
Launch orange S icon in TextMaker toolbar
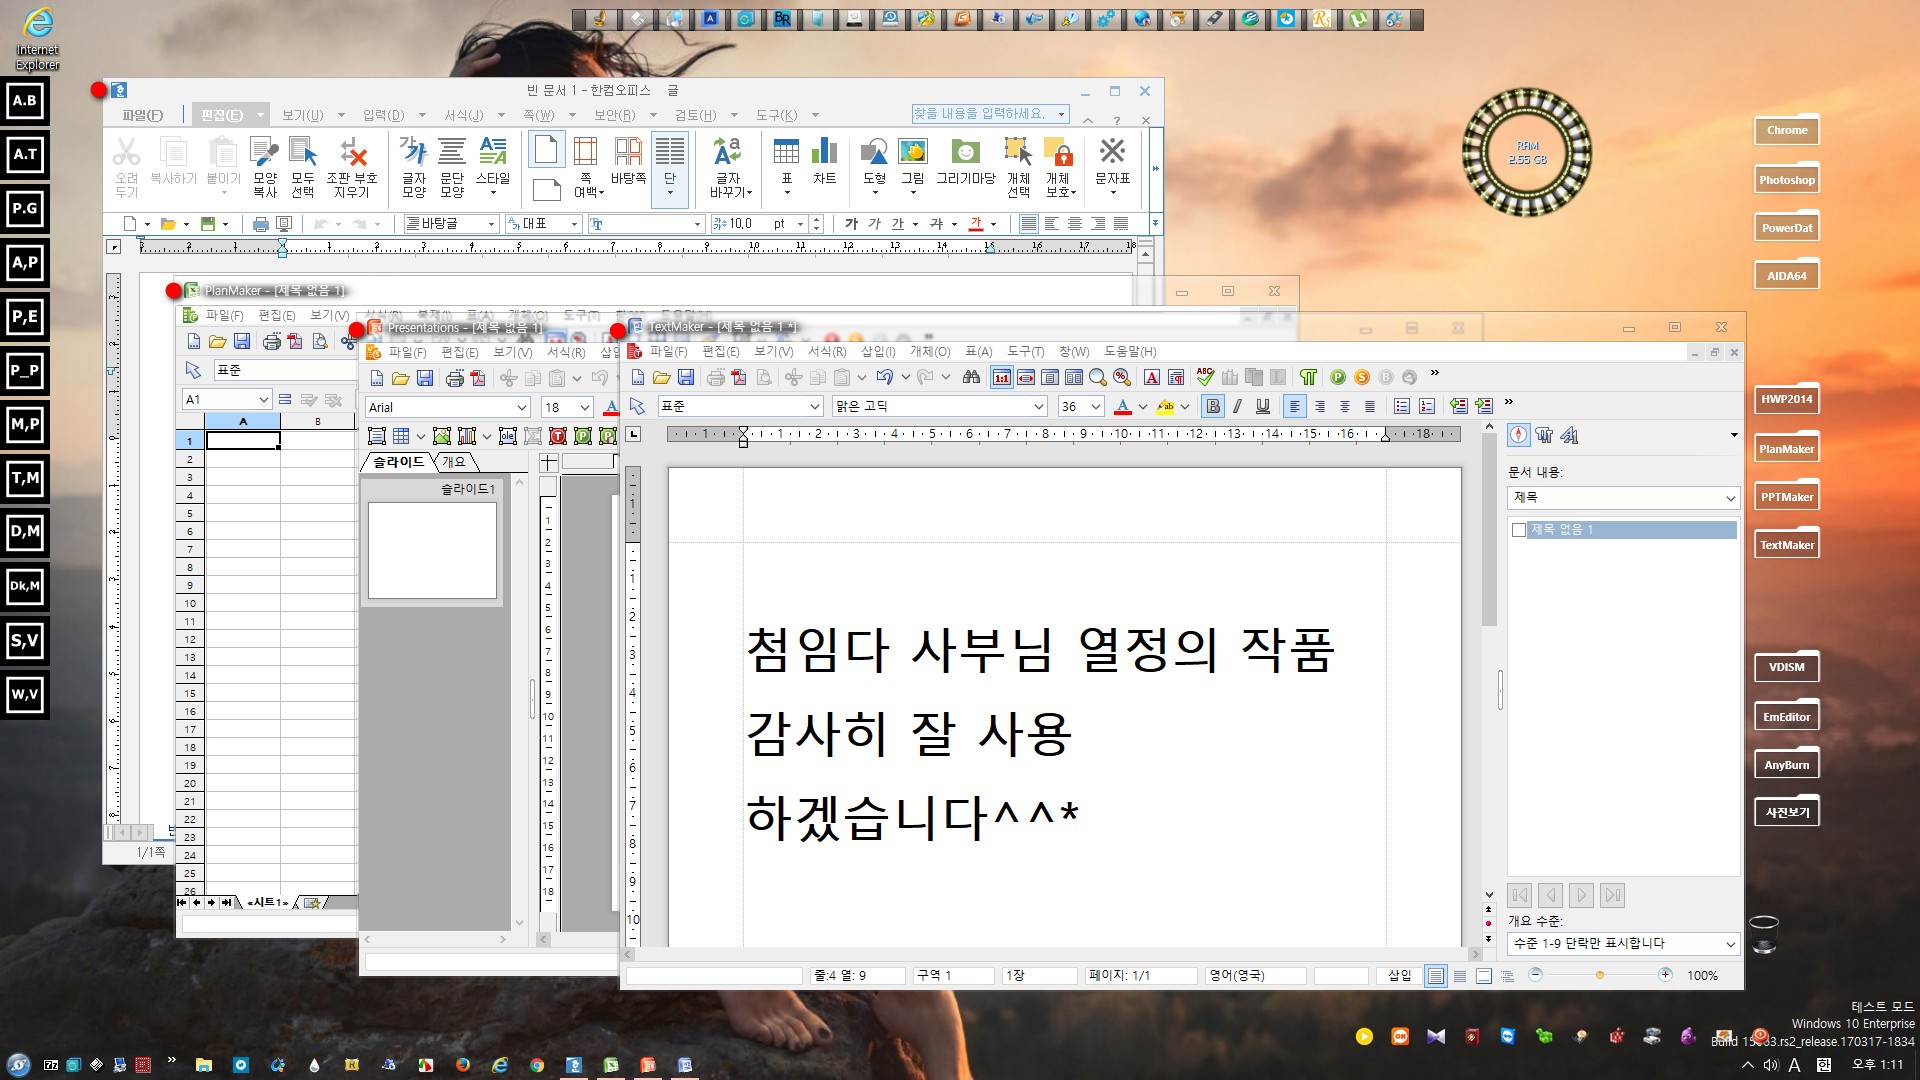pyautogui.click(x=1362, y=377)
